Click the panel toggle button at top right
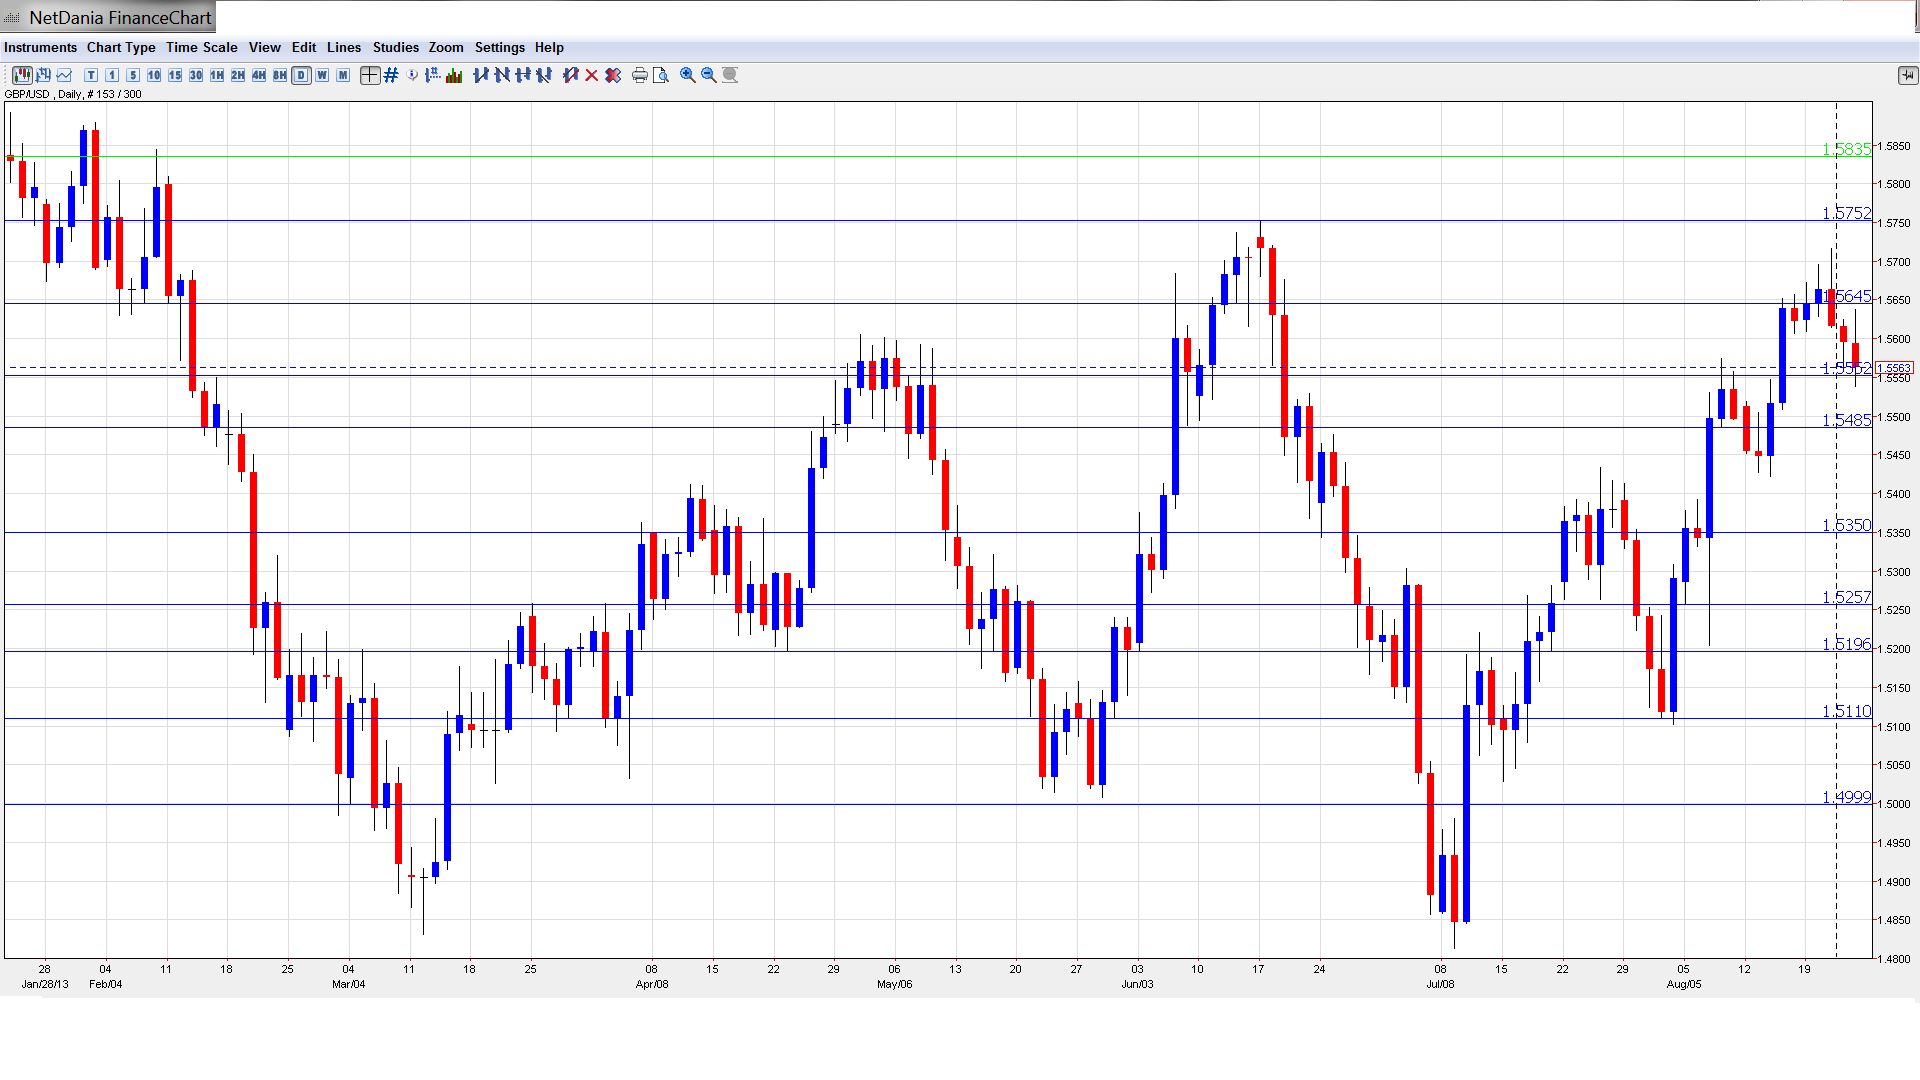The height and width of the screenshot is (1080, 1920). coord(1907,75)
